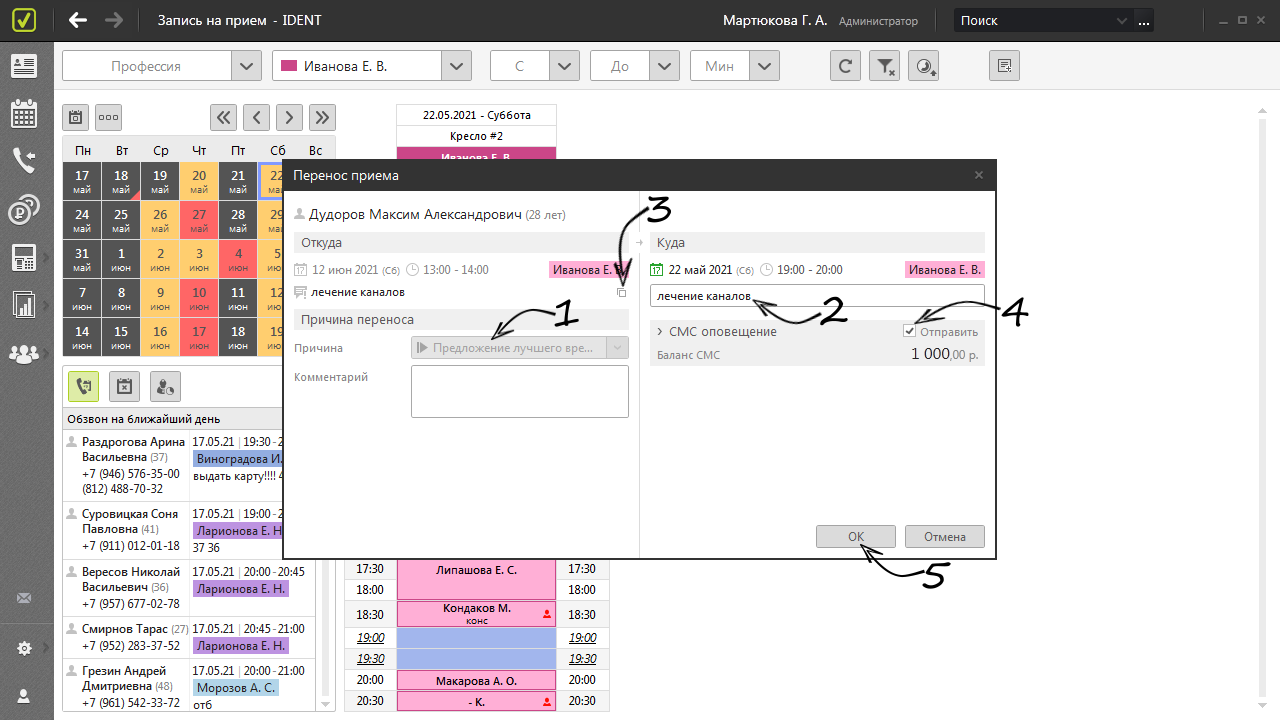The height and width of the screenshot is (720, 1280).
Task: Go to next period with right chevron
Action: click(x=289, y=117)
